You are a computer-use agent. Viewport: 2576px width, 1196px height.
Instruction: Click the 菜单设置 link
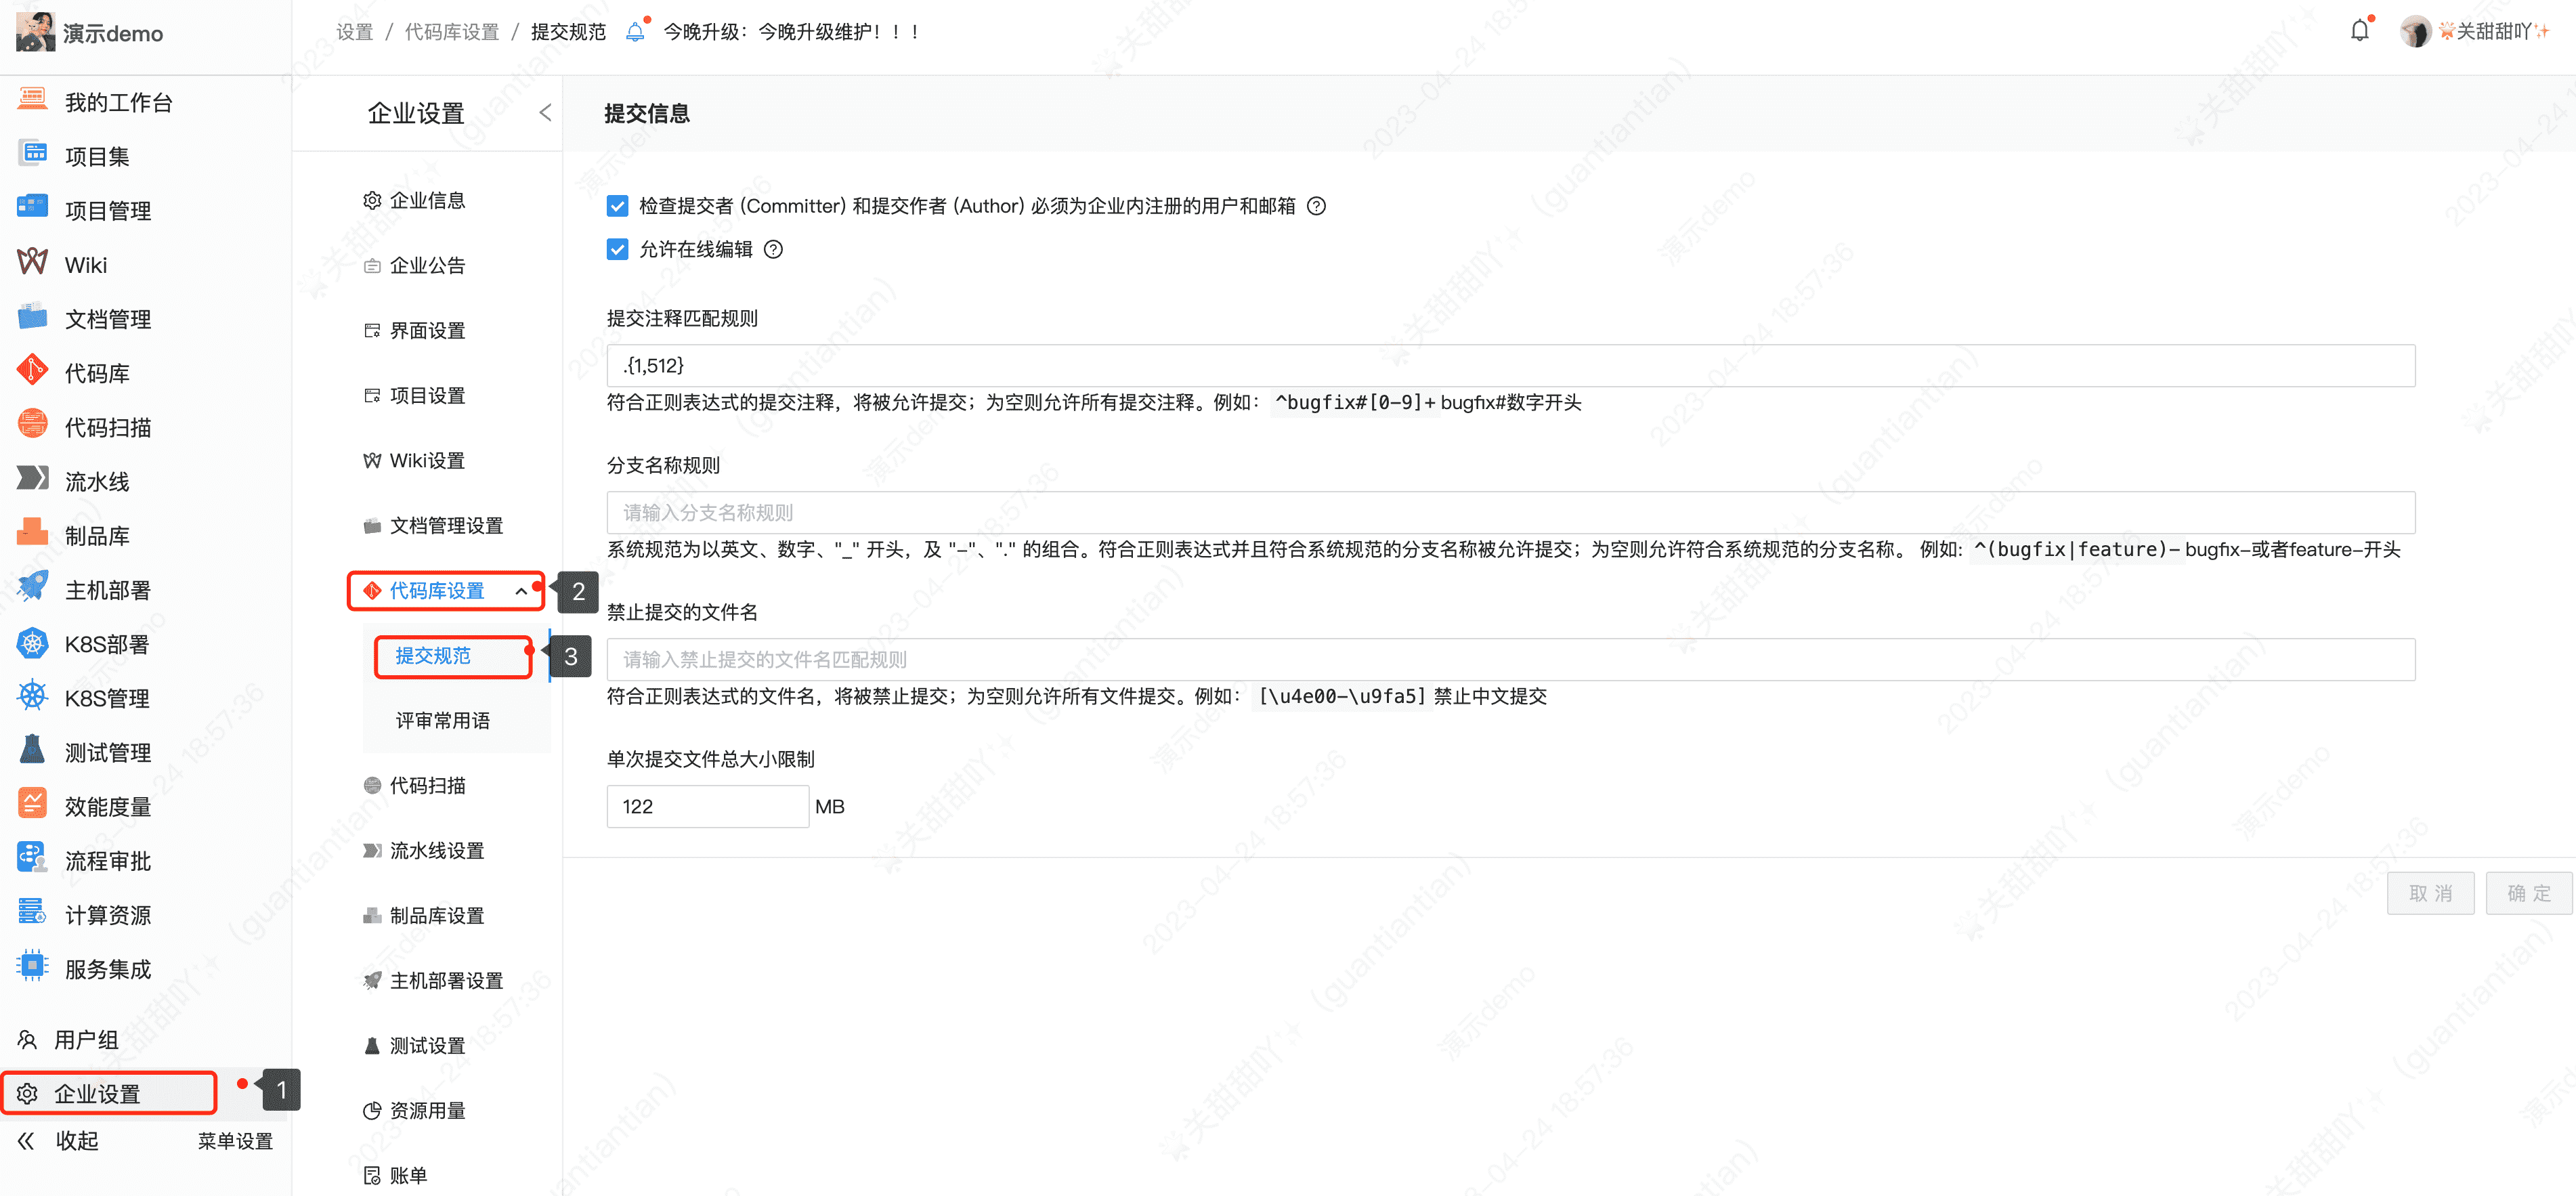tap(235, 1141)
